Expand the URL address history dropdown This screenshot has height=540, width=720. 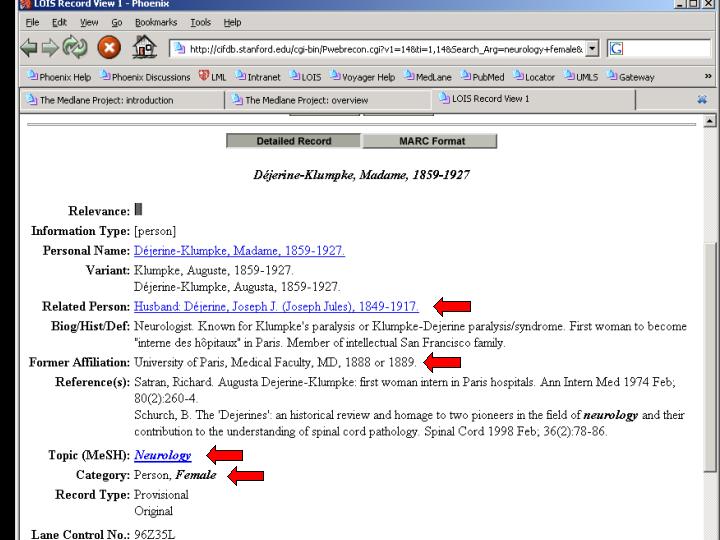[593, 49]
